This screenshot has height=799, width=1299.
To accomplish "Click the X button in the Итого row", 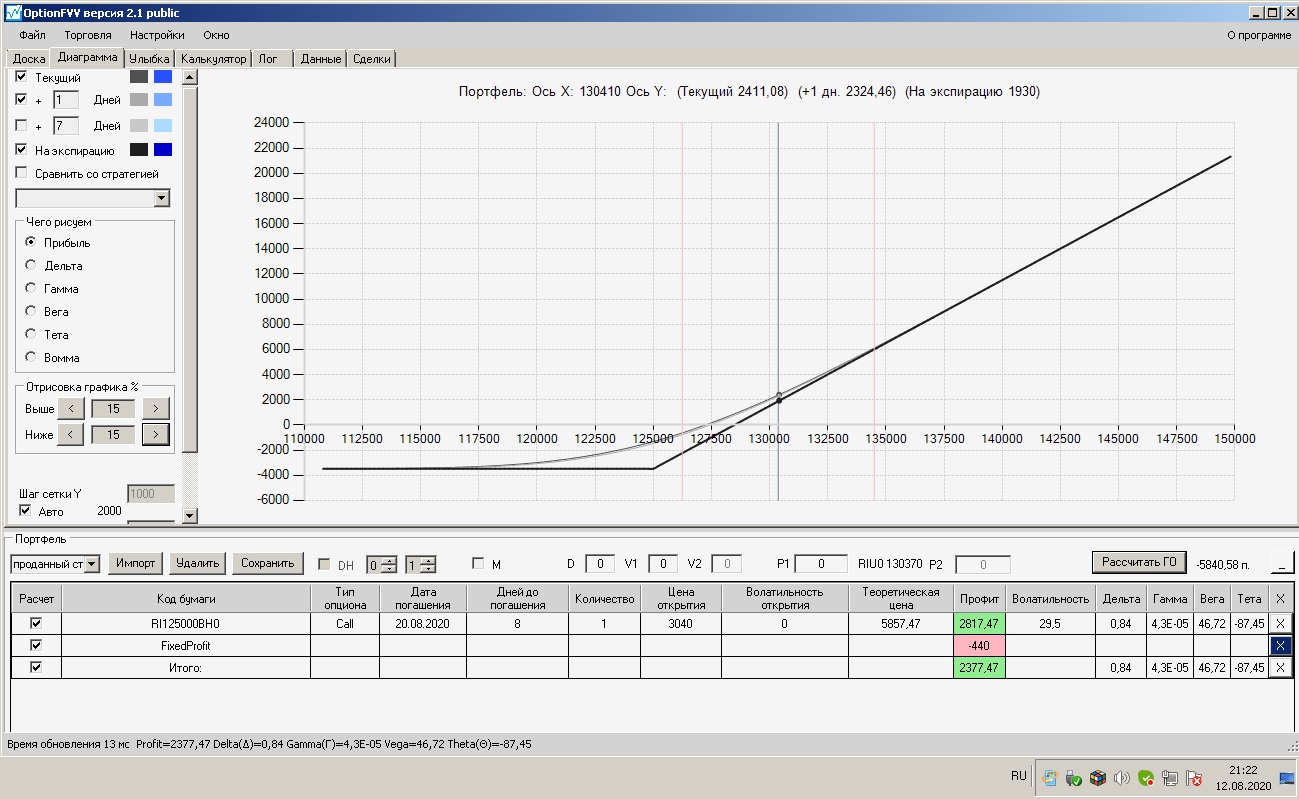I will pos(1280,667).
